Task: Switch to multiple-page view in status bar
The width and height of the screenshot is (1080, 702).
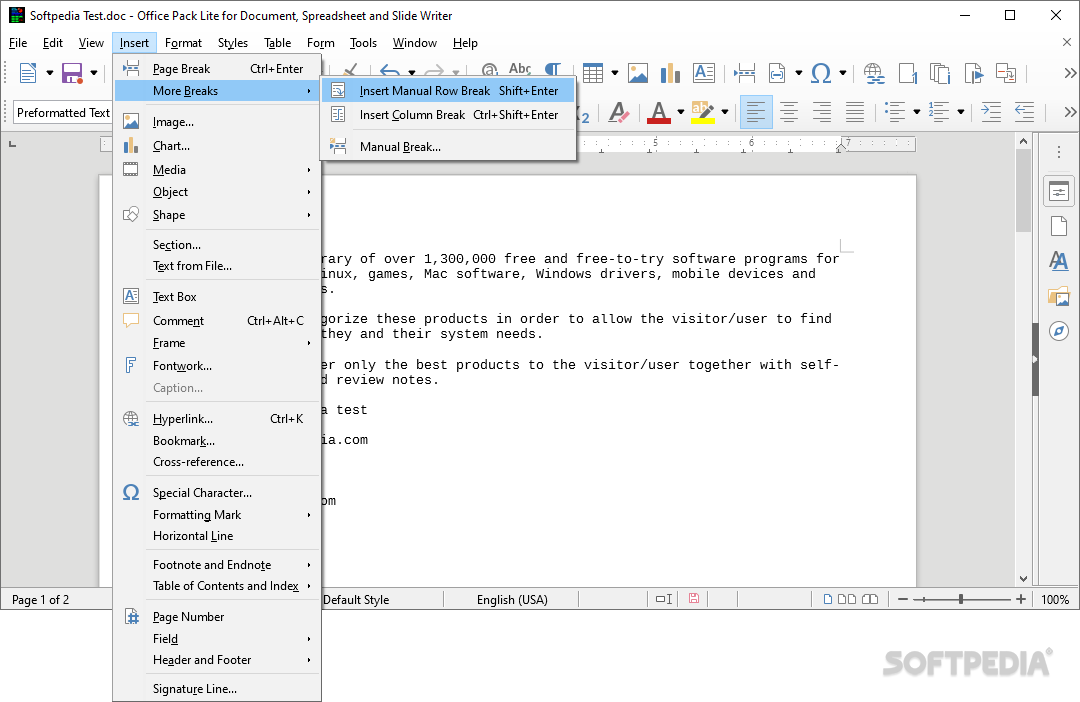Action: point(847,599)
